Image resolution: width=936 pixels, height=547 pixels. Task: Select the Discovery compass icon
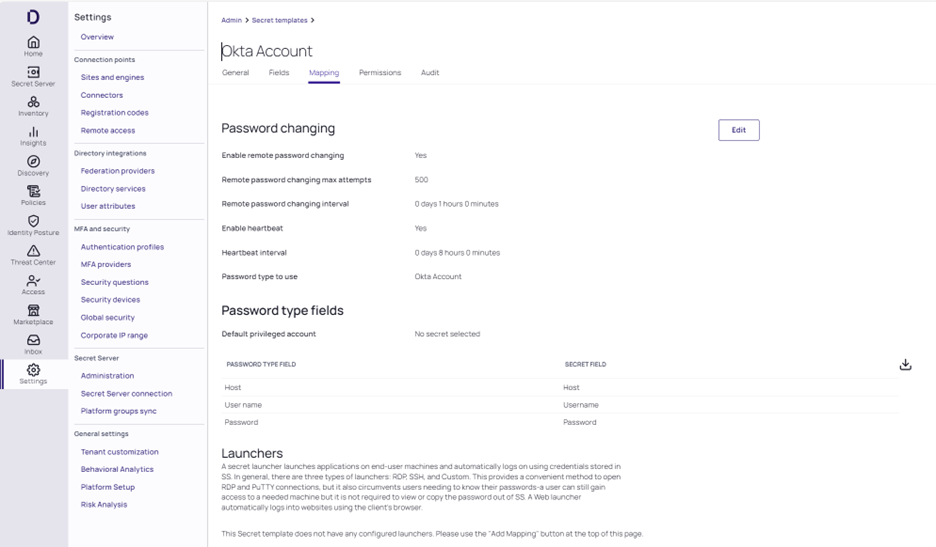[33, 162]
